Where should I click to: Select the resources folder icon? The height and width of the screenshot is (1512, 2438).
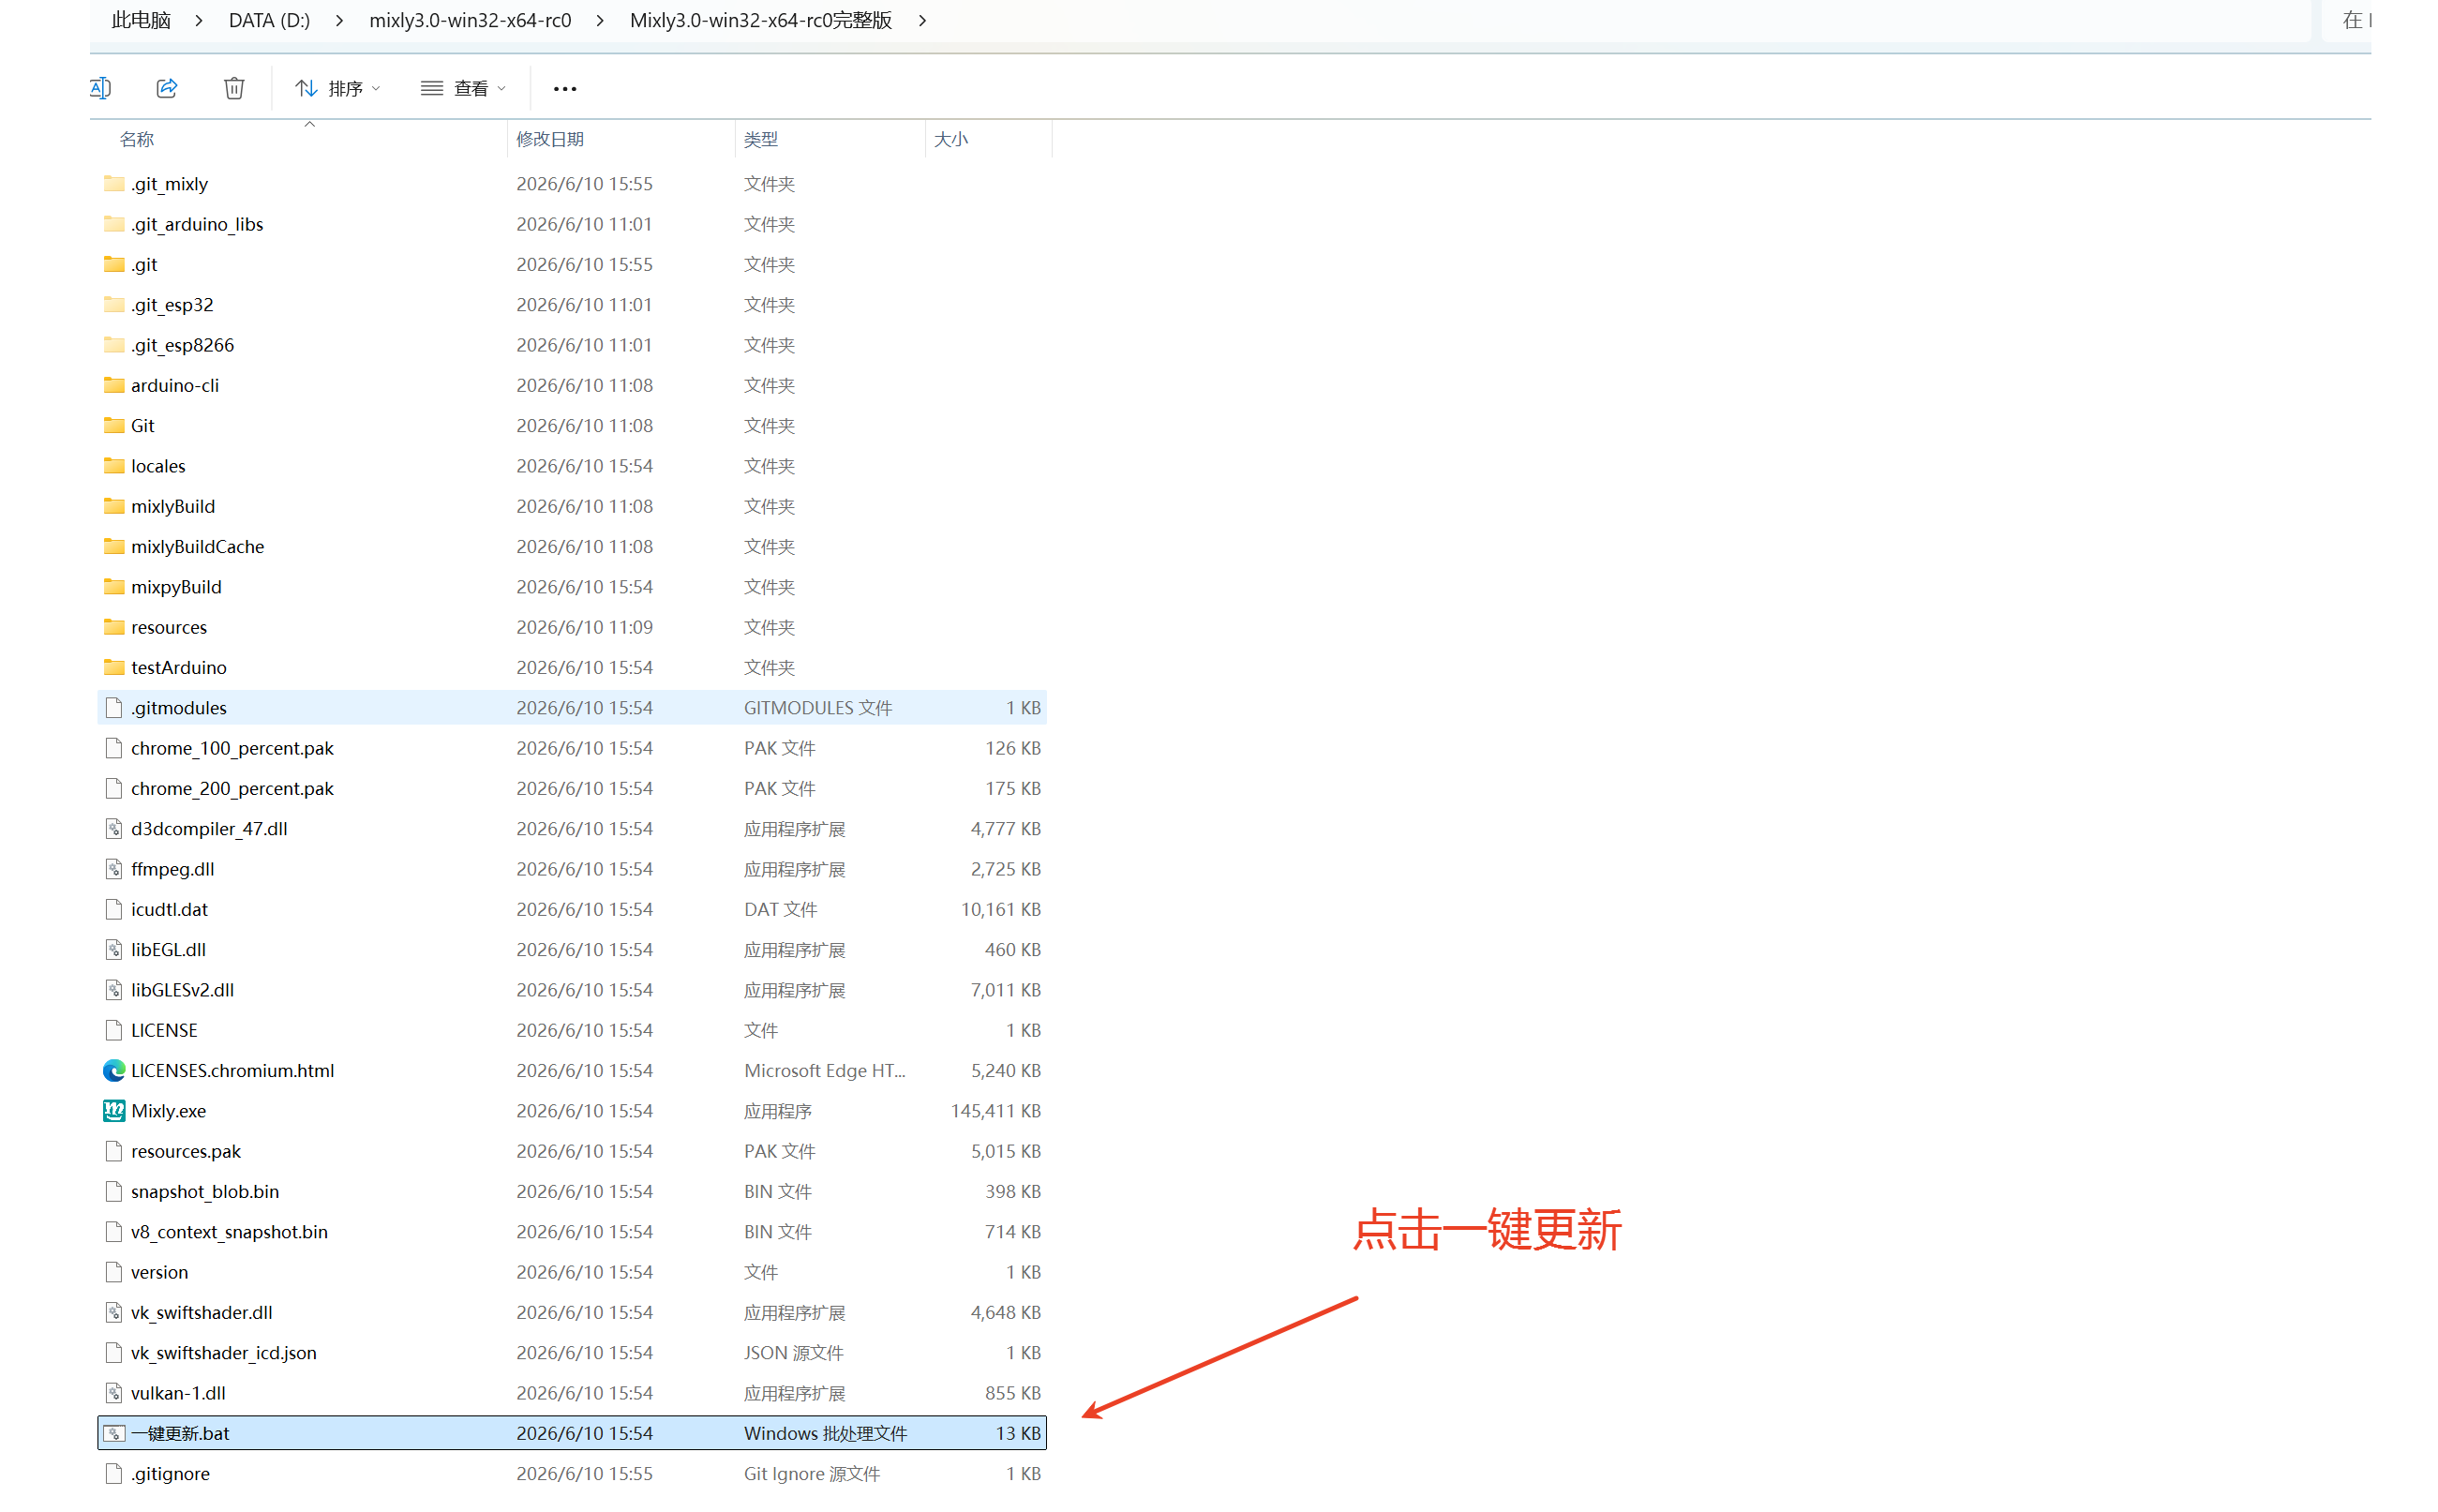[114, 627]
